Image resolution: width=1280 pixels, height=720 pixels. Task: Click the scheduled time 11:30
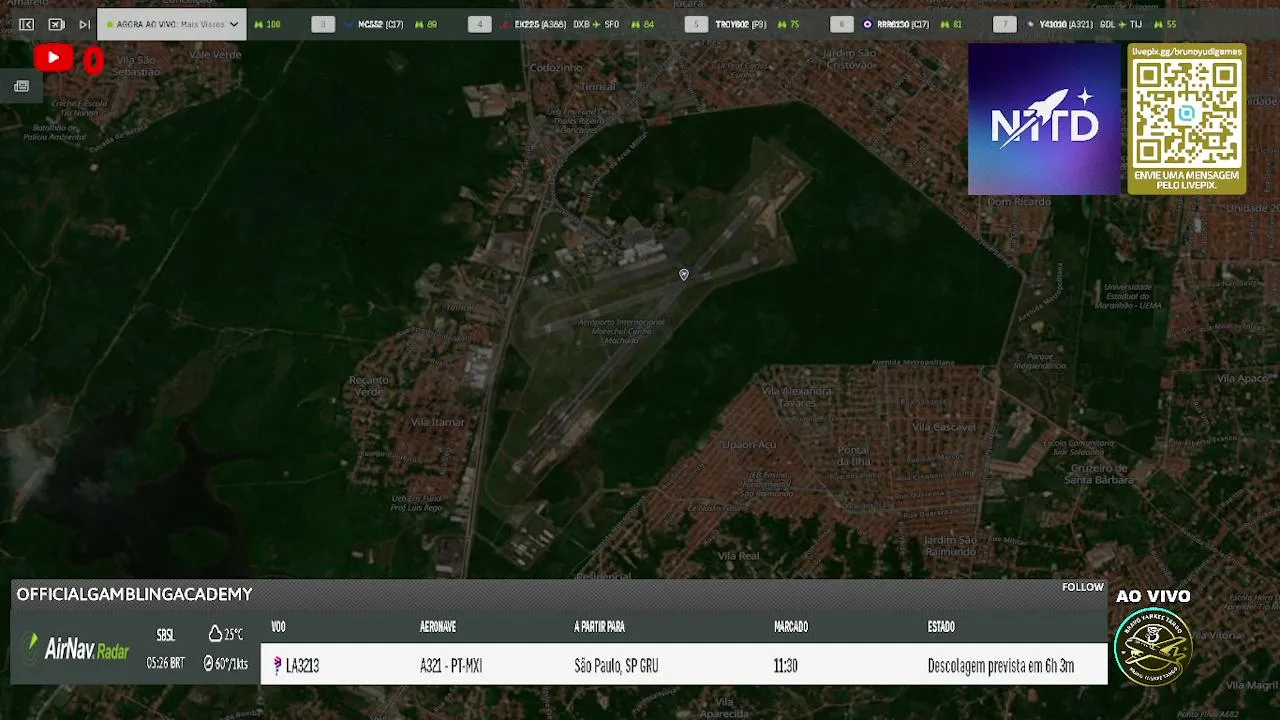(785, 666)
